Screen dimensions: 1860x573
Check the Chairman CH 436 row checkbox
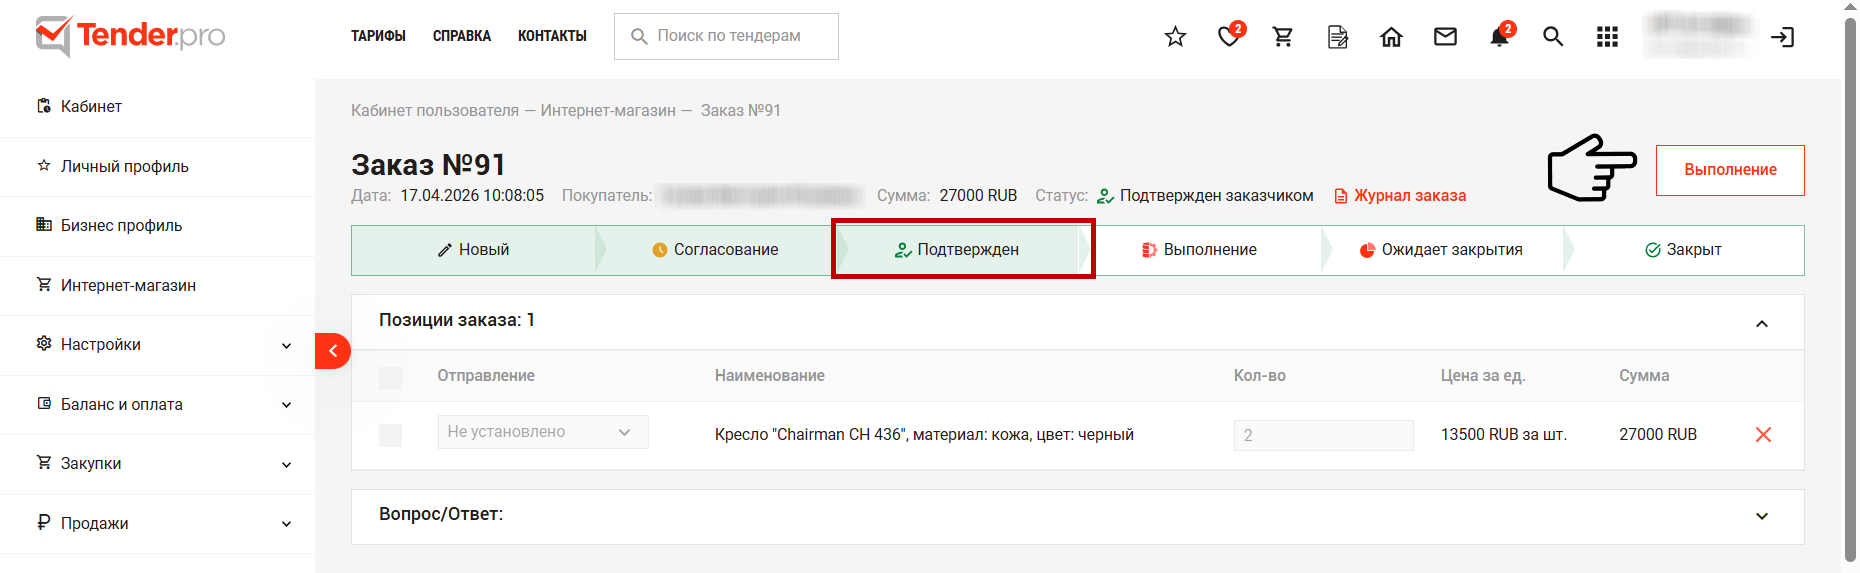(x=391, y=435)
